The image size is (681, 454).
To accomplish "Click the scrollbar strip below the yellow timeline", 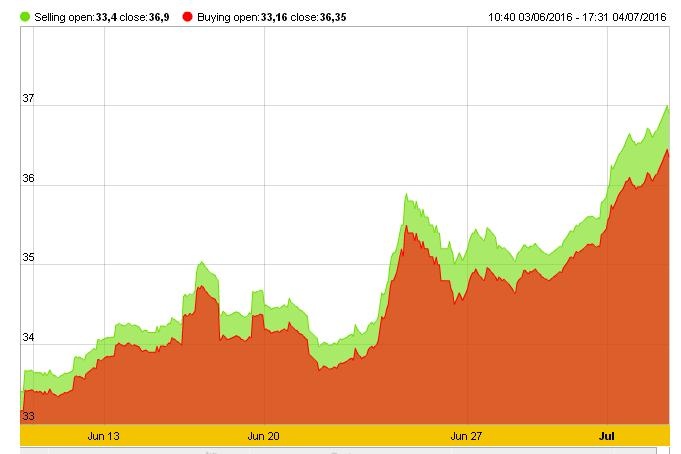I will (340, 450).
